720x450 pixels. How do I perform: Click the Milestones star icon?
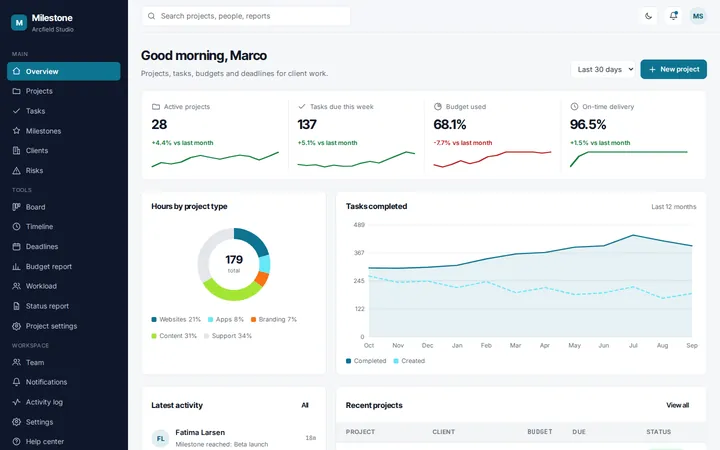[17, 131]
